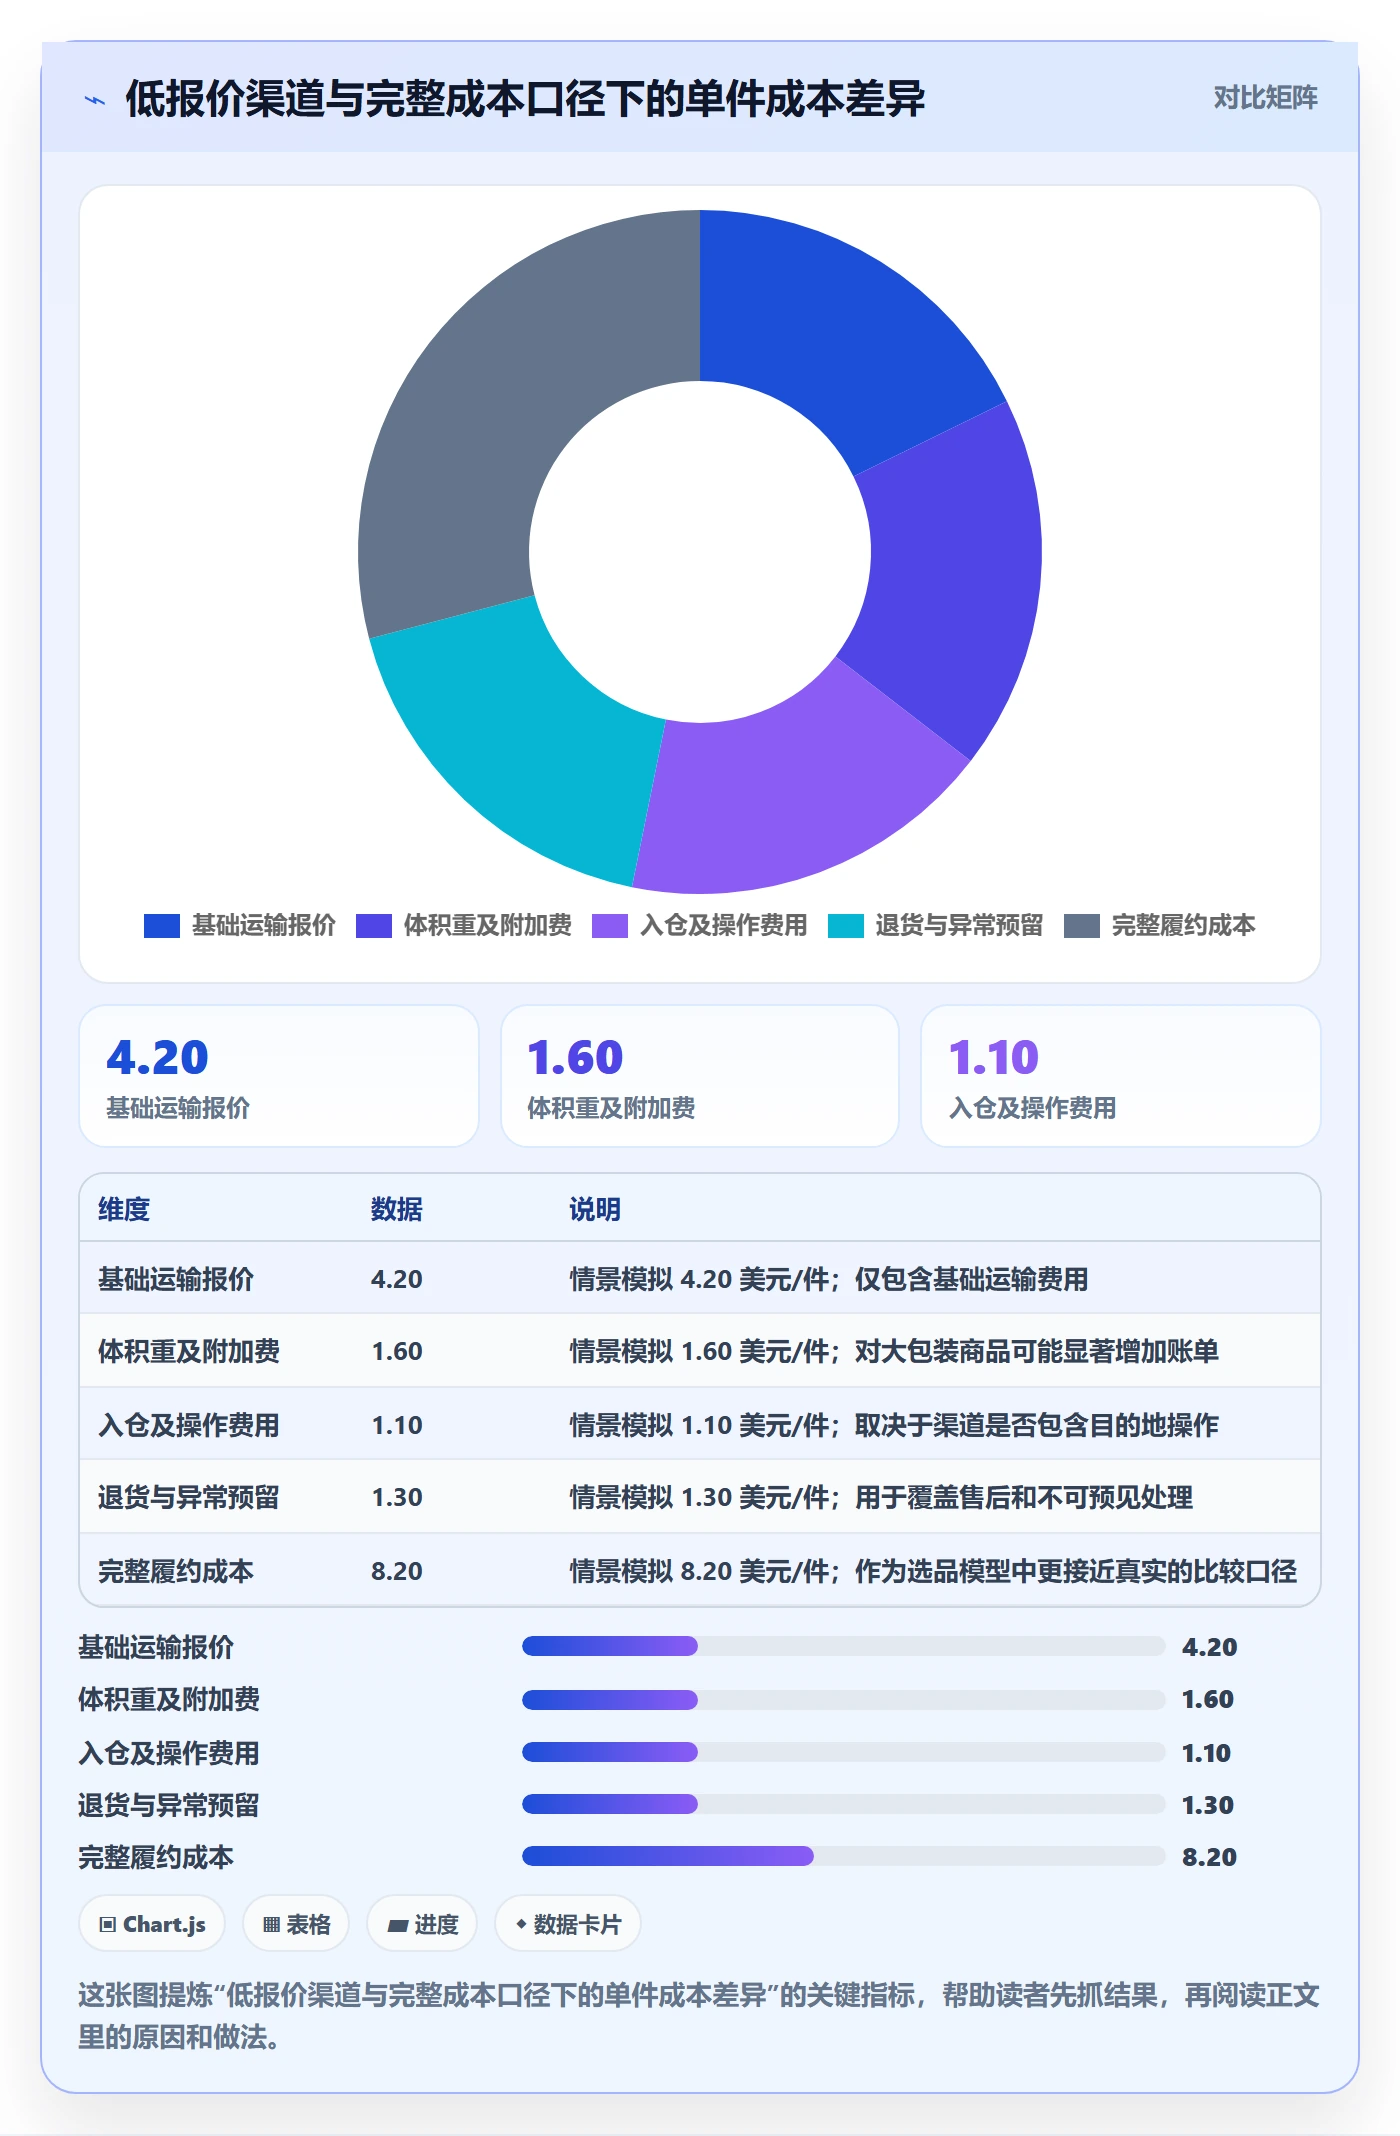Click the 入仓及操作费用 progress bar
This screenshot has height=2136, width=1400.
tap(843, 1752)
